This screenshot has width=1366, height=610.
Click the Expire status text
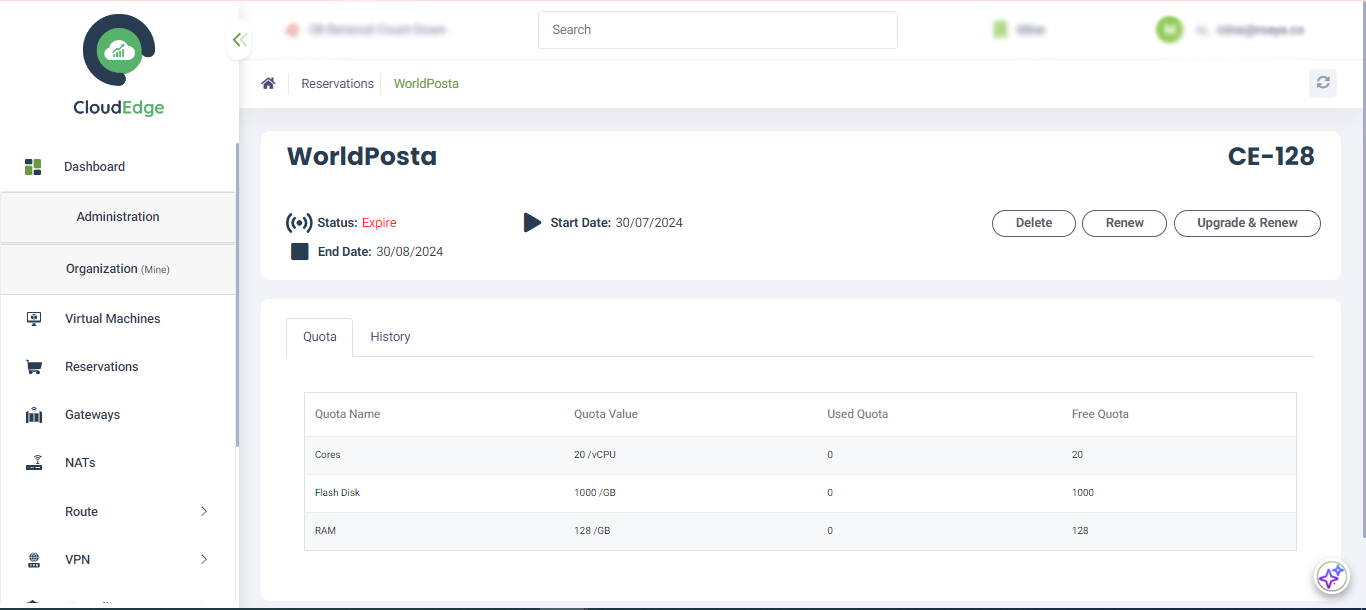(x=379, y=223)
